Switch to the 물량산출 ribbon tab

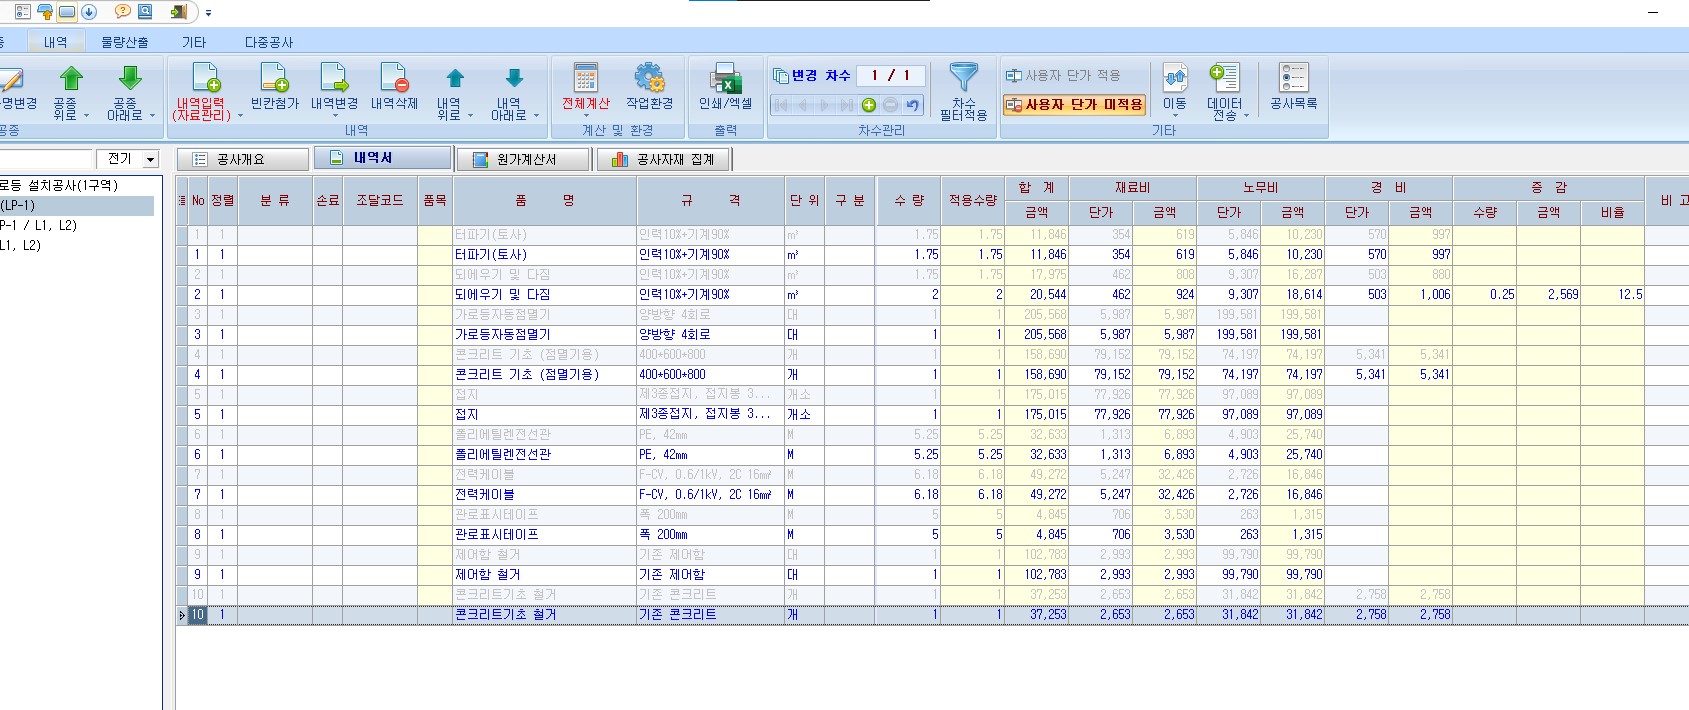pos(124,42)
